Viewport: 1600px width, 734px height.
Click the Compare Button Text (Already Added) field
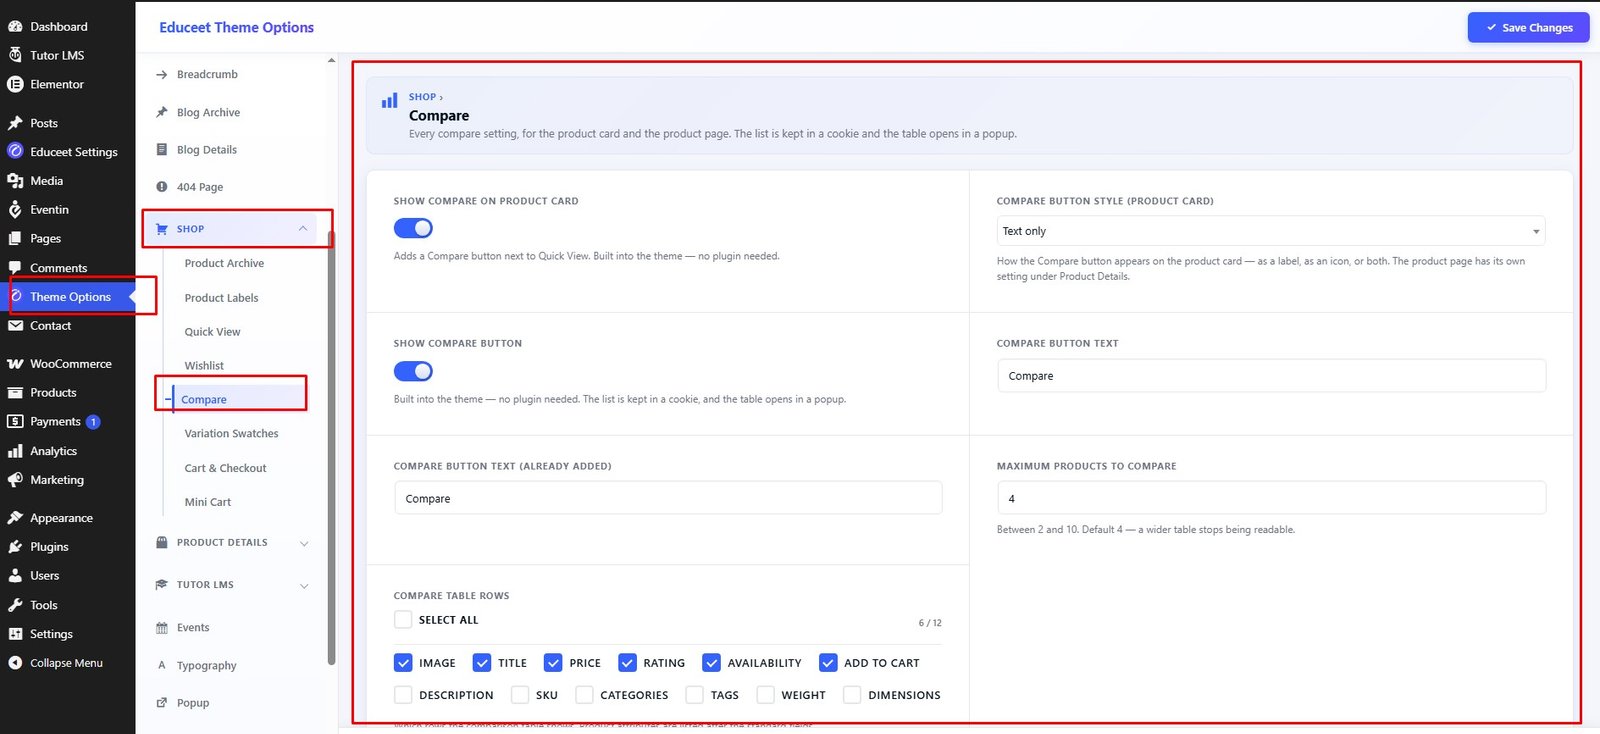click(x=668, y=498)
